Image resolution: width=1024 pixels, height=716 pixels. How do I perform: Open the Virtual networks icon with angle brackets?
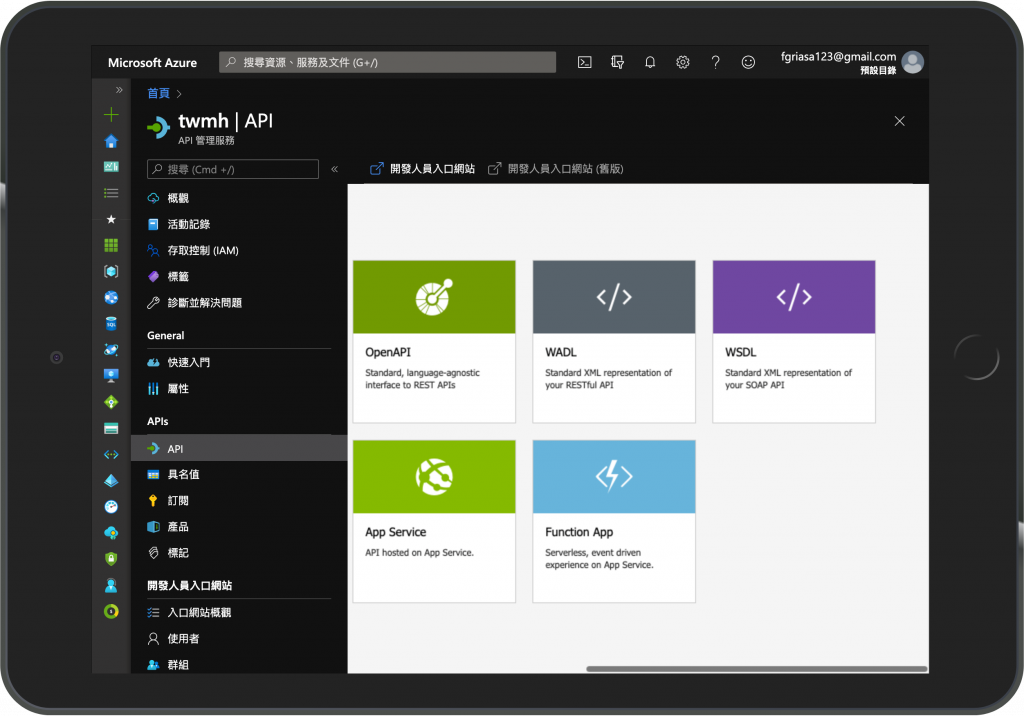click(x=111, y=455)
